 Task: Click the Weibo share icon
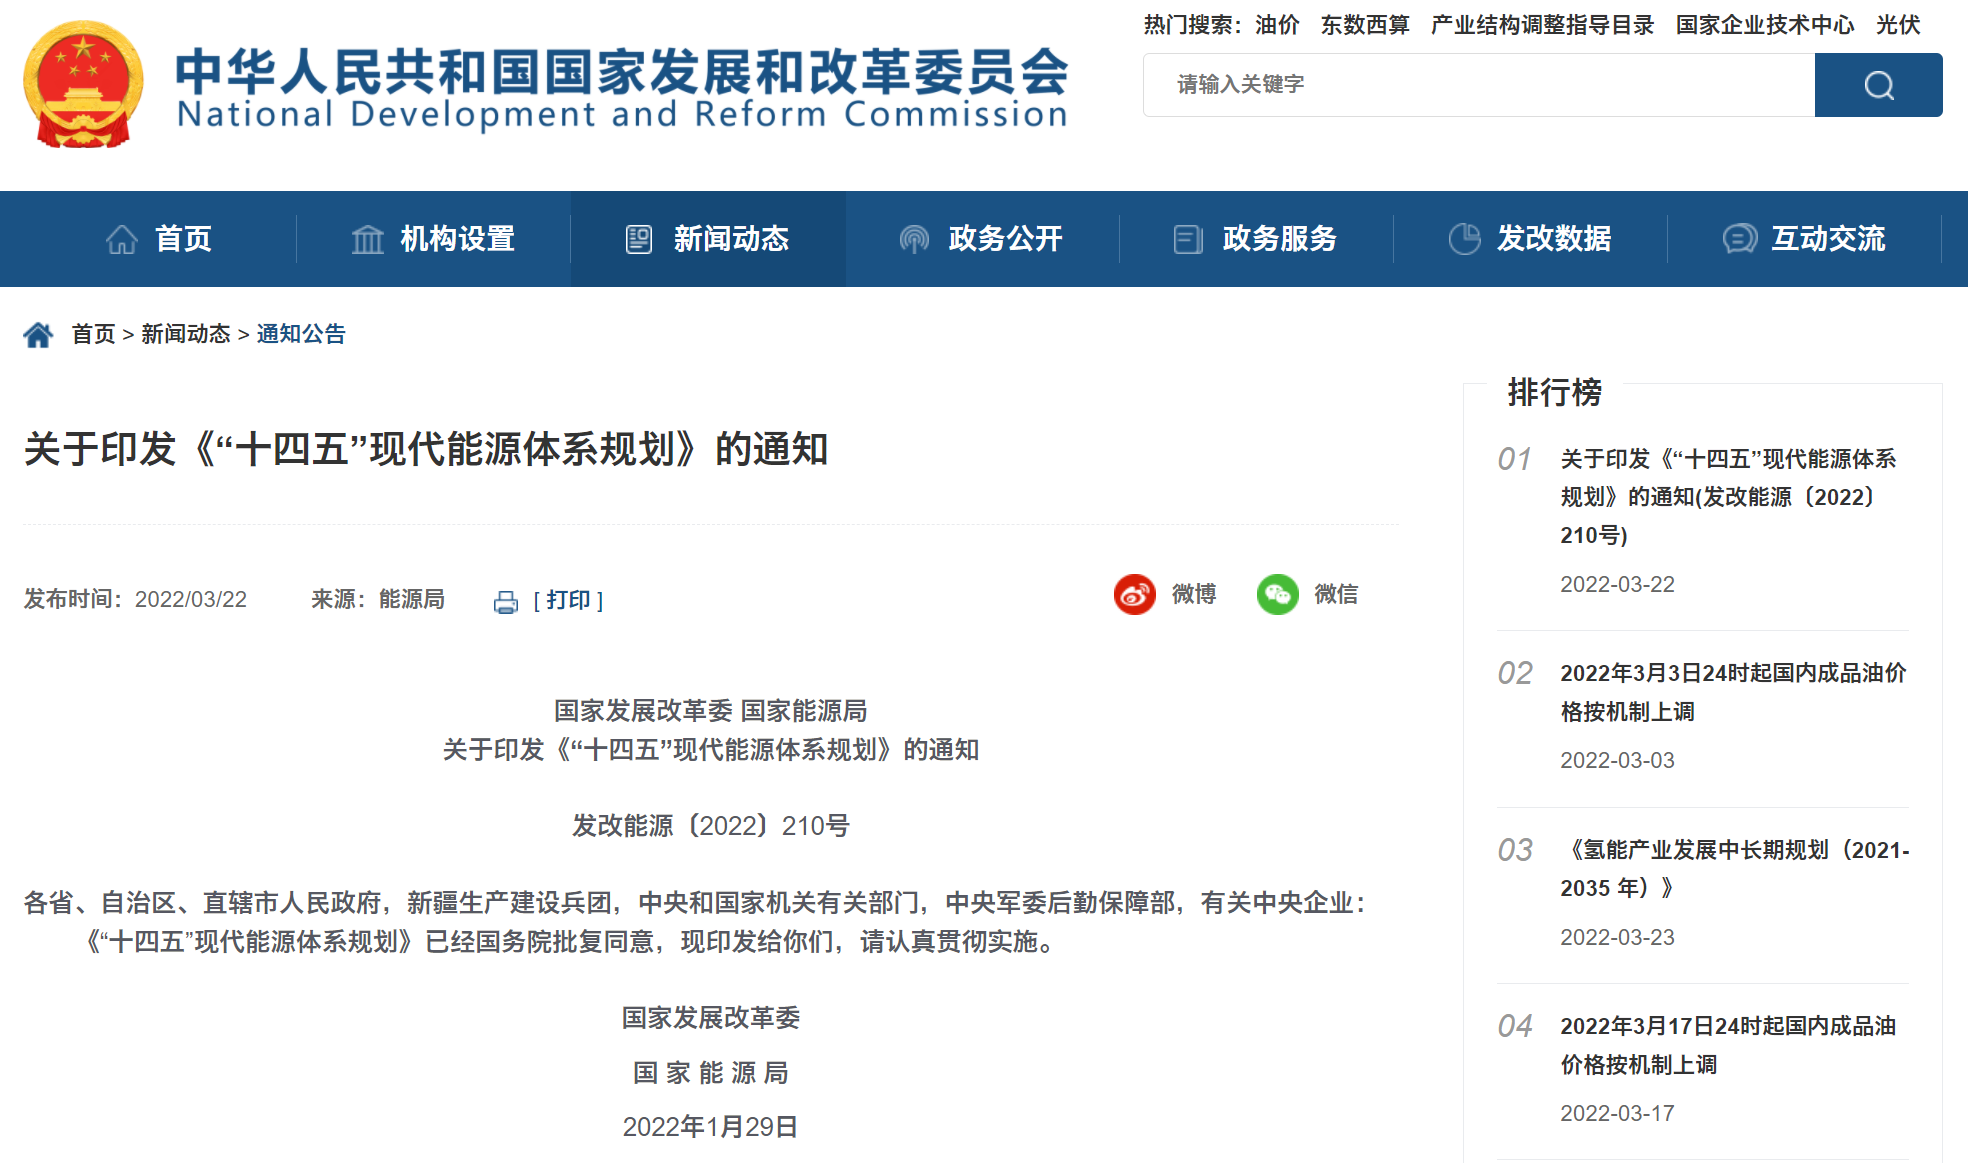pos(1135,595)
